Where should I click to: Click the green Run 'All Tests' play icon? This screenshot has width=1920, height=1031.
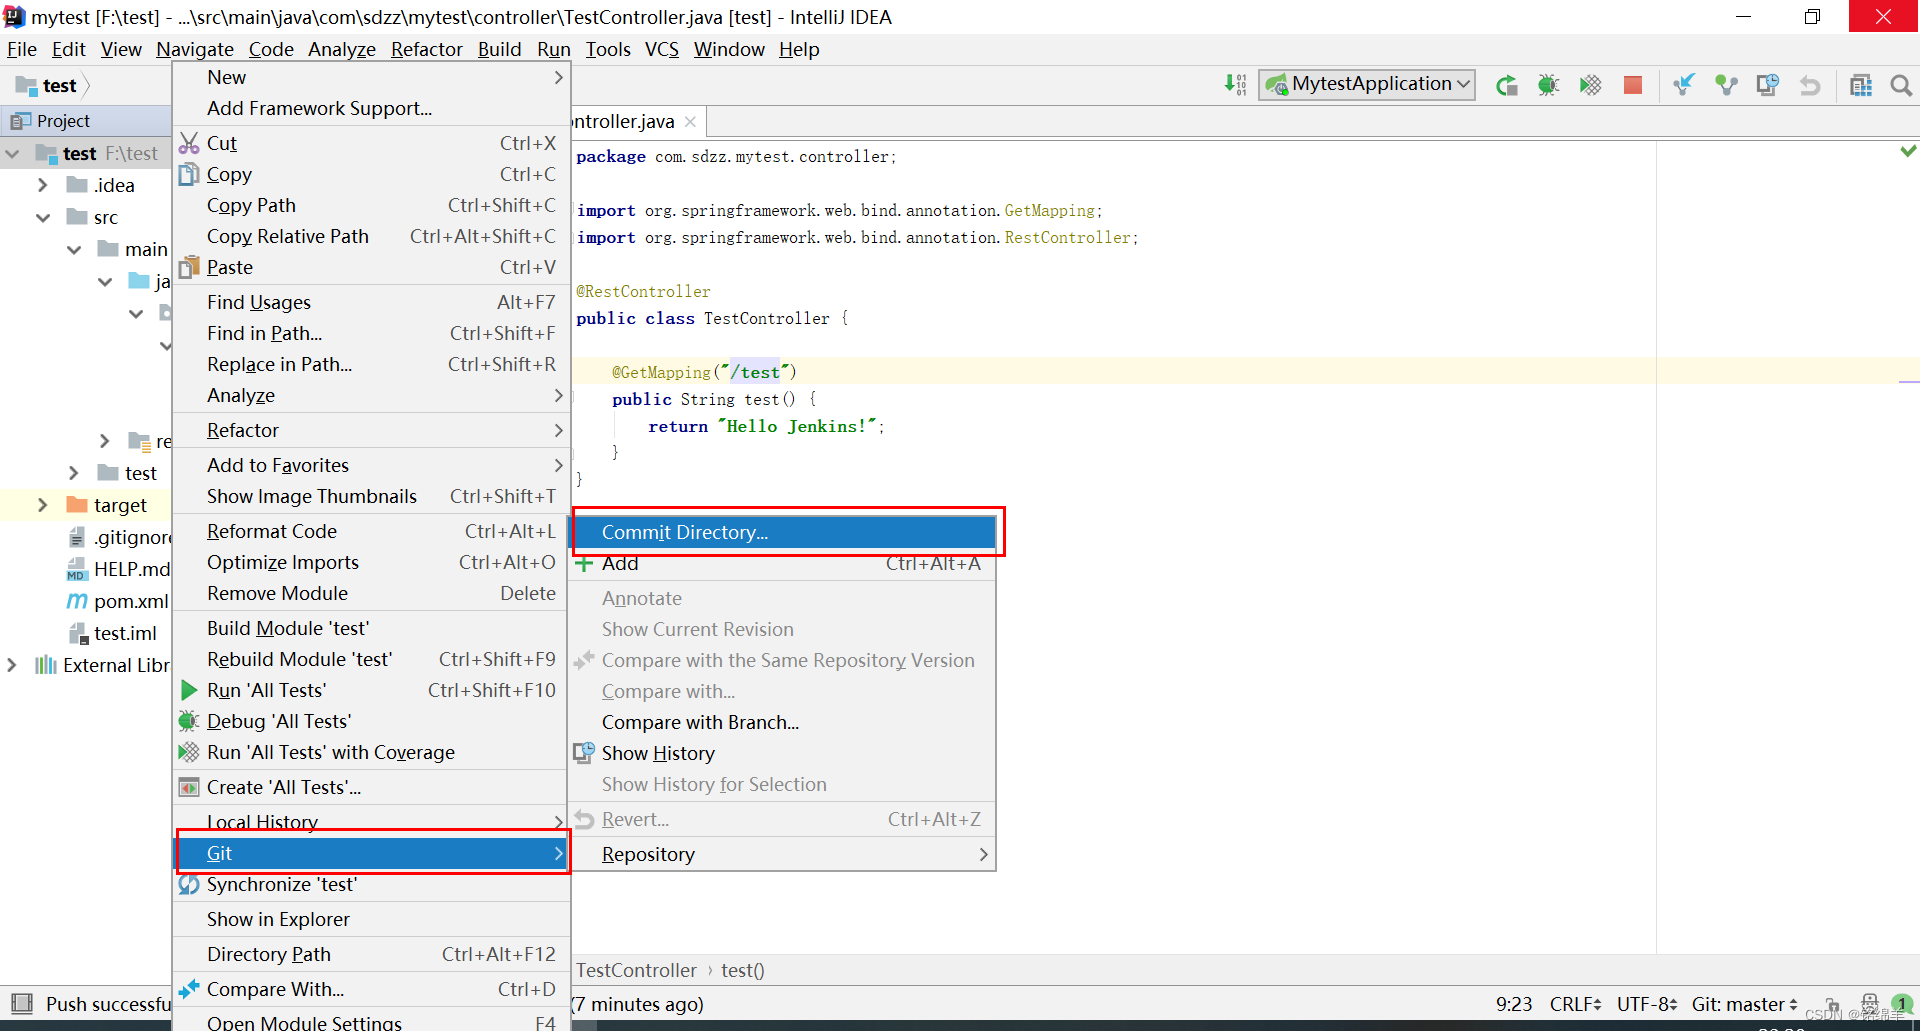point(189,690)
